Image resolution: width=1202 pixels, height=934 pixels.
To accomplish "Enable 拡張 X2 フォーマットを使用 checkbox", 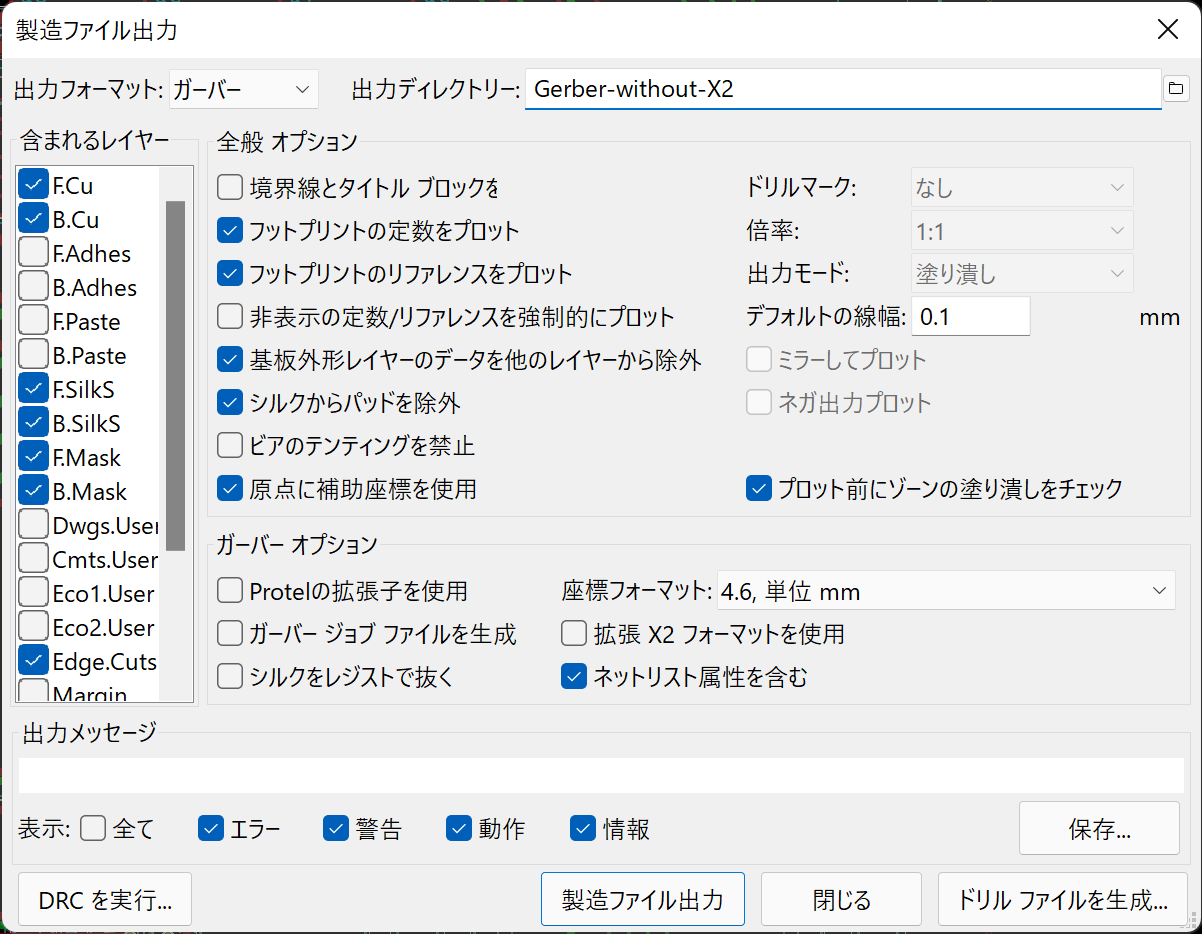I will pyautogui.click(x=574, y=634).
